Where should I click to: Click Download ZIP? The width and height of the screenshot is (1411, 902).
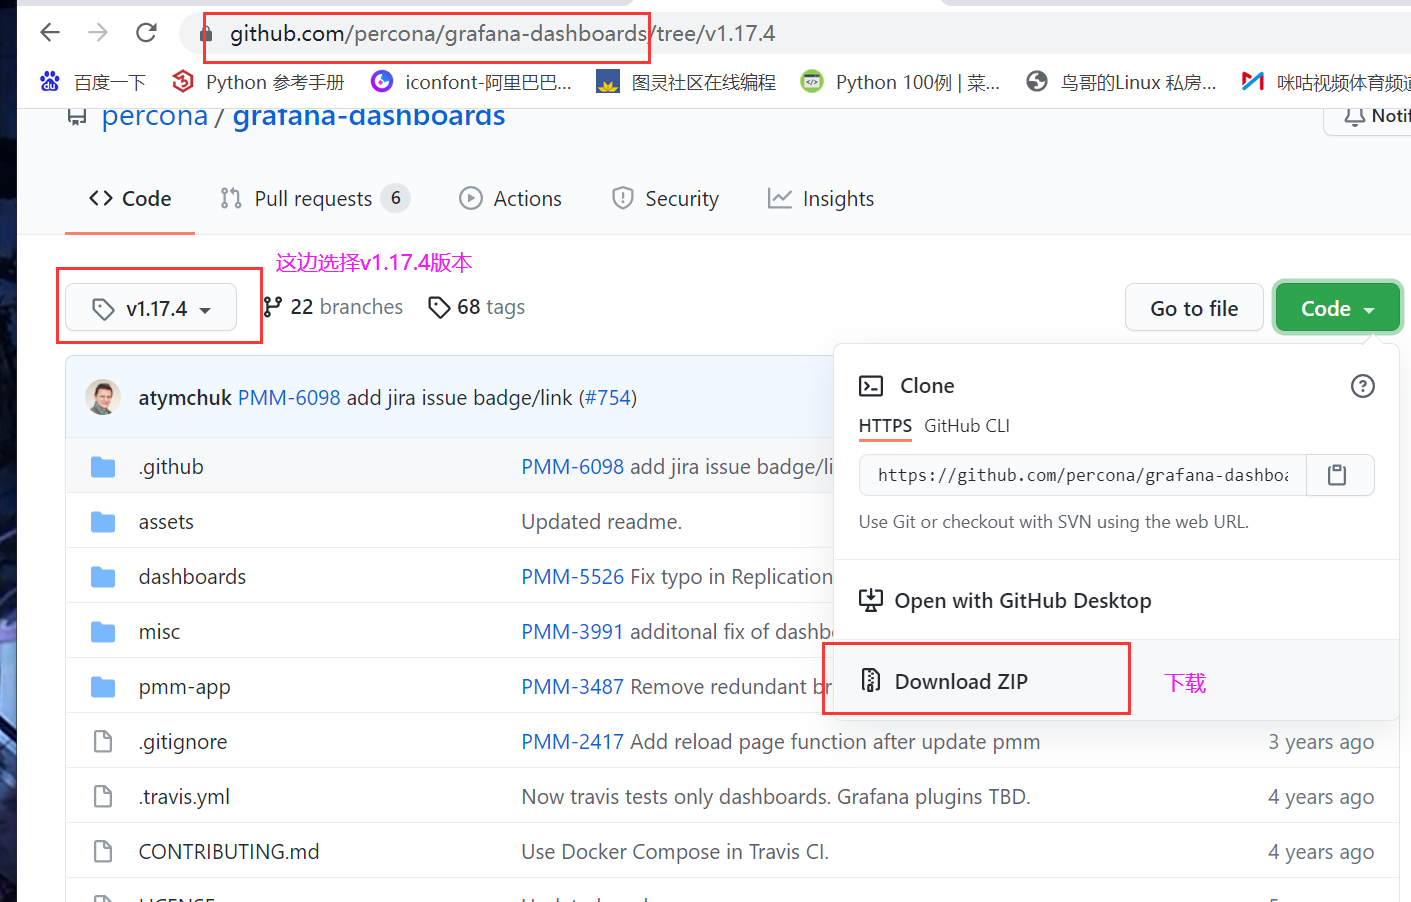[x=944, y=681]
